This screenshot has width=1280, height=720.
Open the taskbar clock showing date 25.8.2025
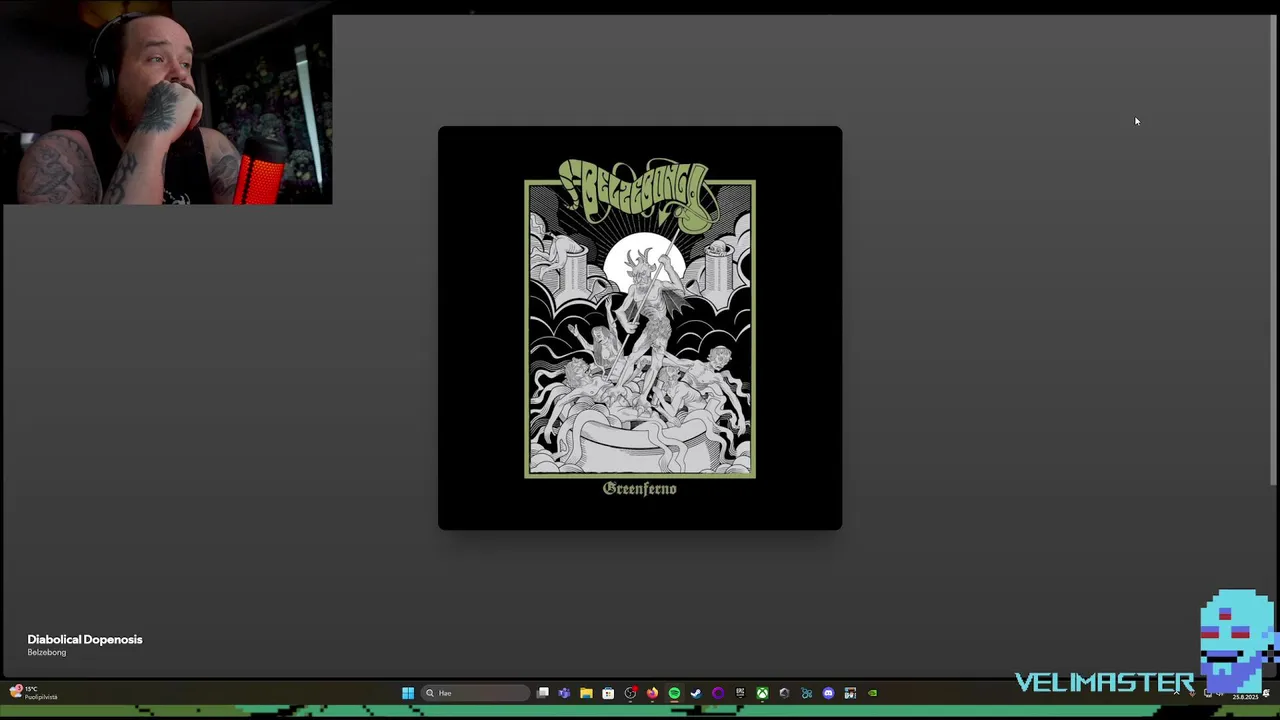[x=1246, y=696]
